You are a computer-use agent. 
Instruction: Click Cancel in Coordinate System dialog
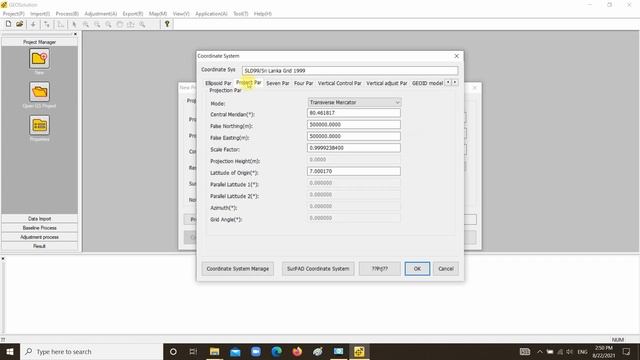point(446,269)
